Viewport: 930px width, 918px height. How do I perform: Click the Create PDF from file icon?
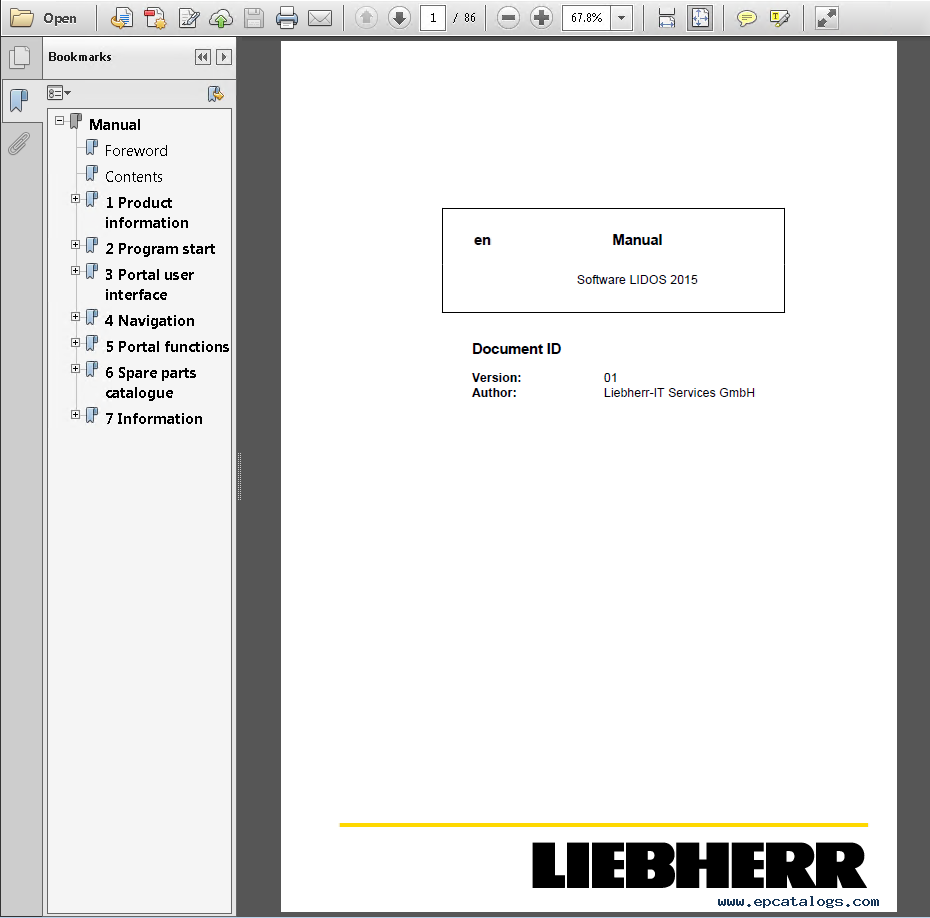coord(122,18)
